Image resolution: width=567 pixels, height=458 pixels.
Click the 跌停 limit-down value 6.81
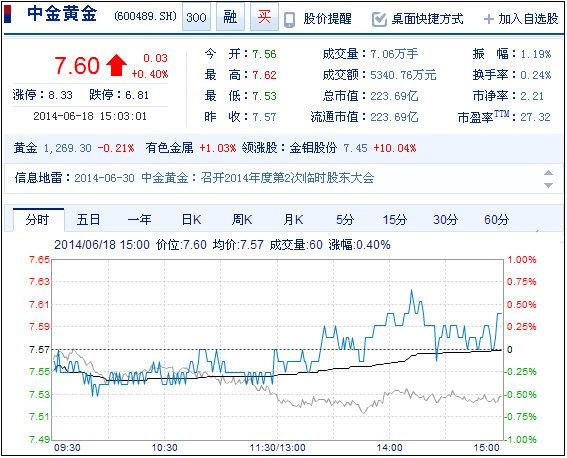137,95
